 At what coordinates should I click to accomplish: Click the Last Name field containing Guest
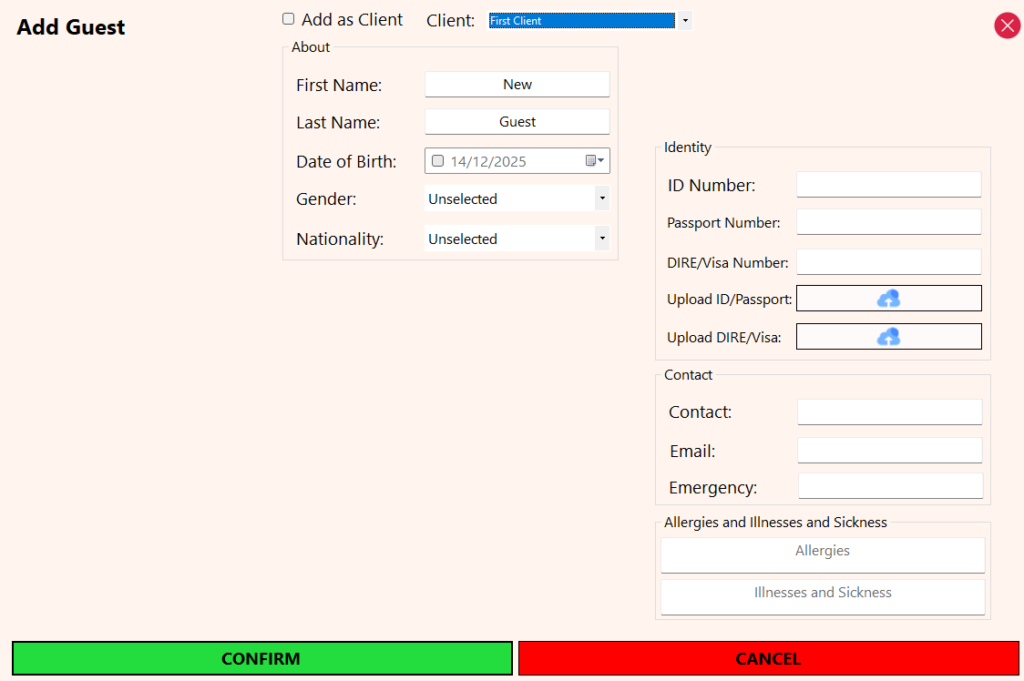point(517,122)
